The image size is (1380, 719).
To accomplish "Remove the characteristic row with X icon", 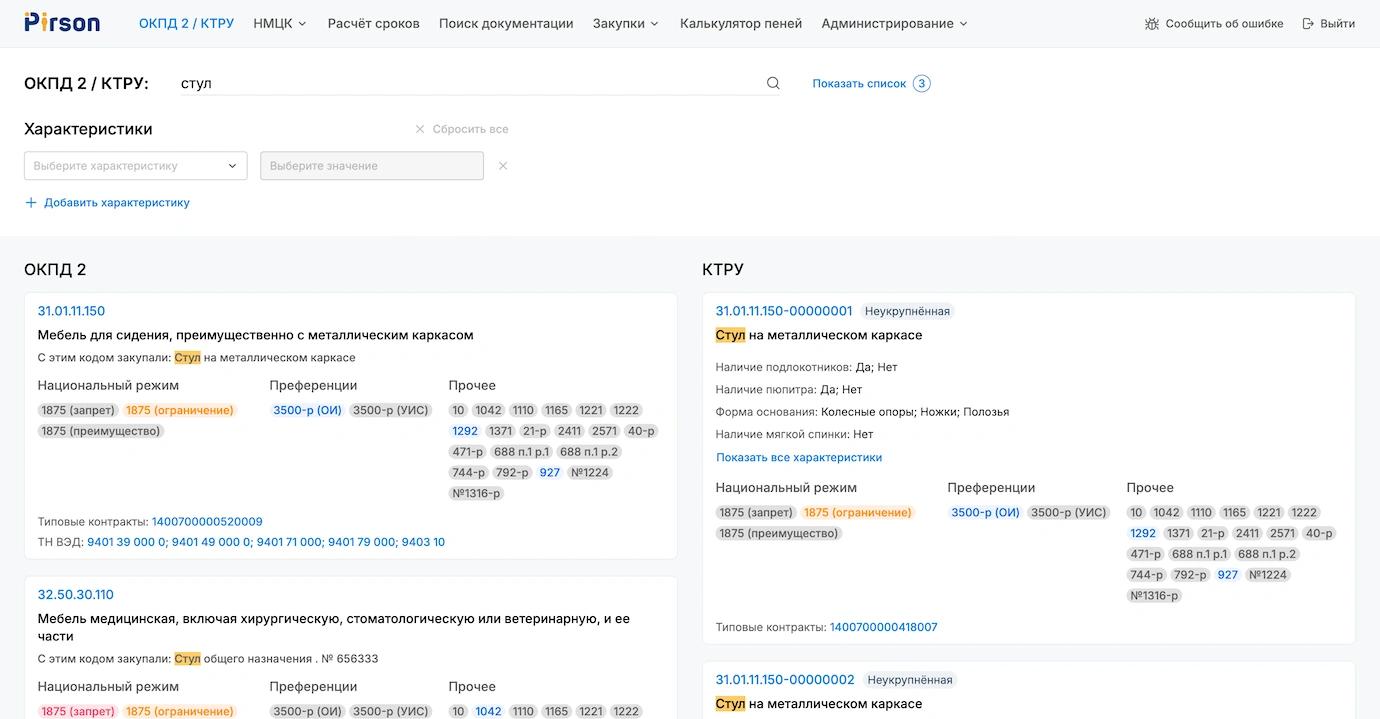I will [x=503, y=166].
